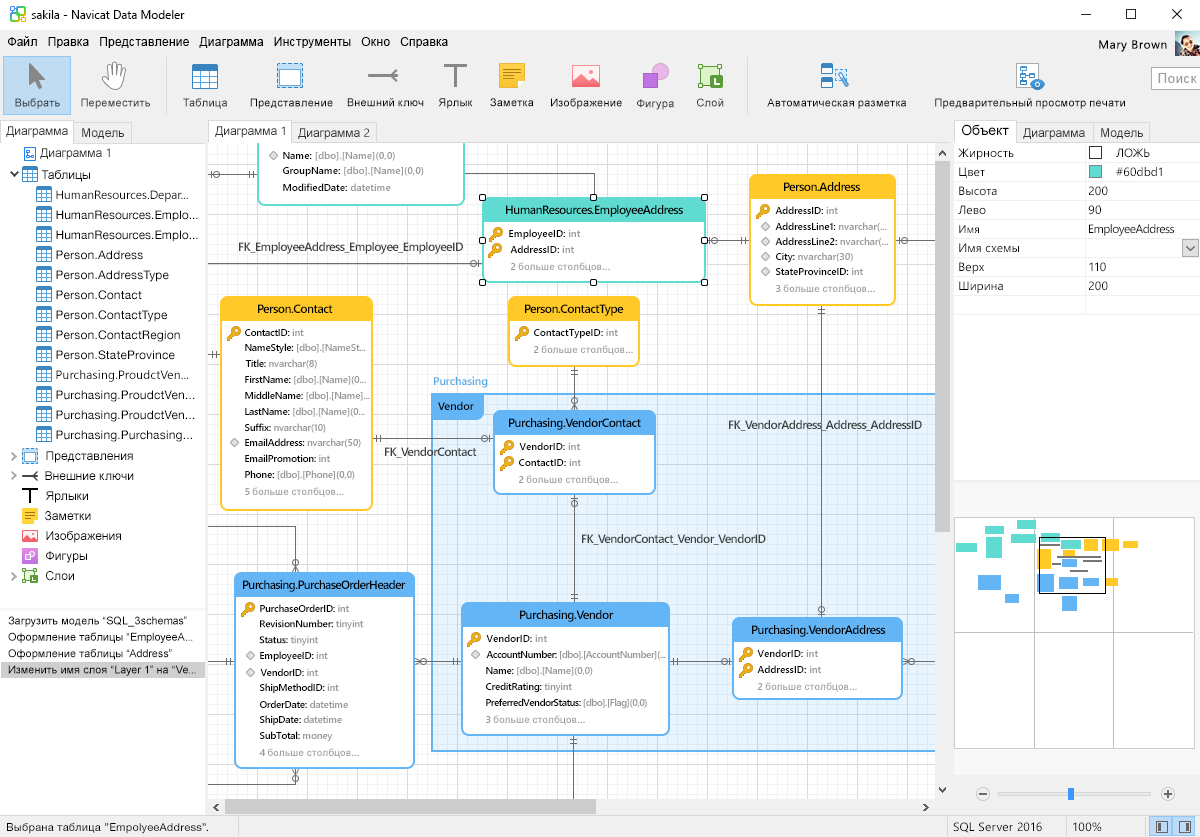Select Purchasing.PurchaseOrderHeader table header

[x=324, y=585]
